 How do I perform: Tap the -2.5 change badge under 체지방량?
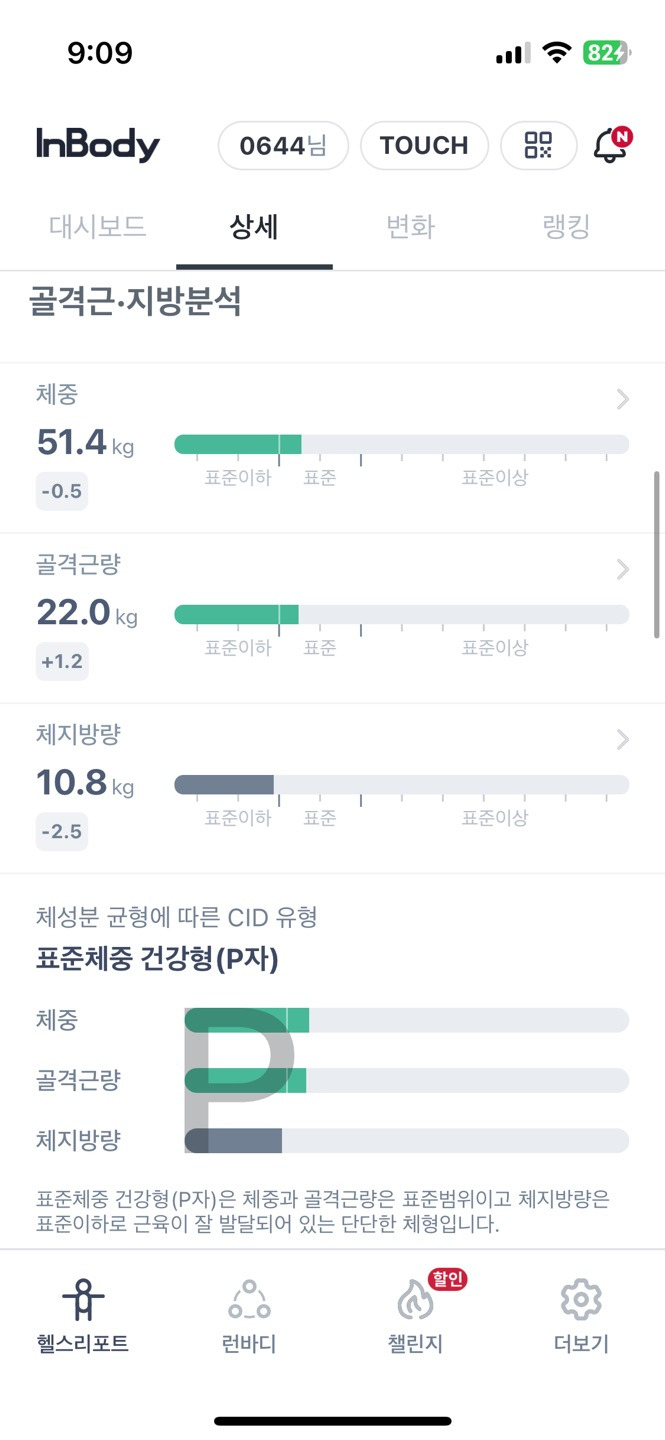point(61,831)
